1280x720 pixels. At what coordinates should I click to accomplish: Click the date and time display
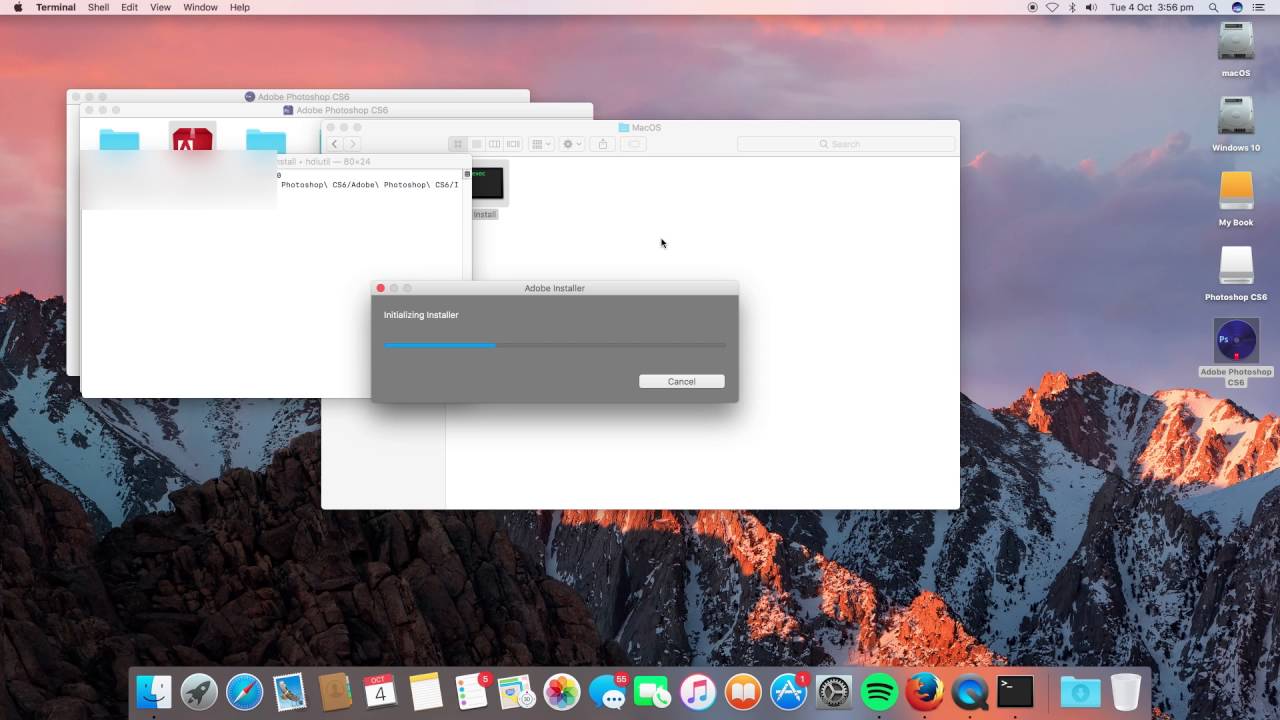(x=1152, y=7)
